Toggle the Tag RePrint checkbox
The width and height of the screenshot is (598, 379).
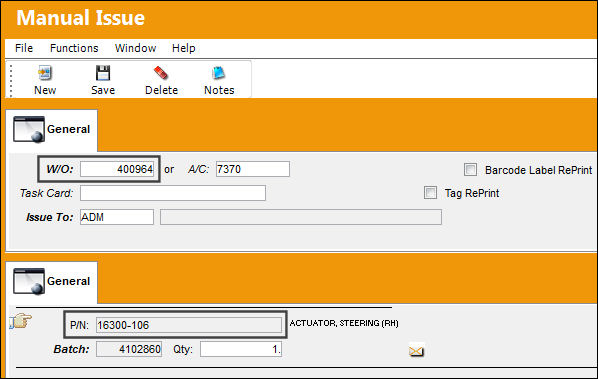click(x=430, y=193)
